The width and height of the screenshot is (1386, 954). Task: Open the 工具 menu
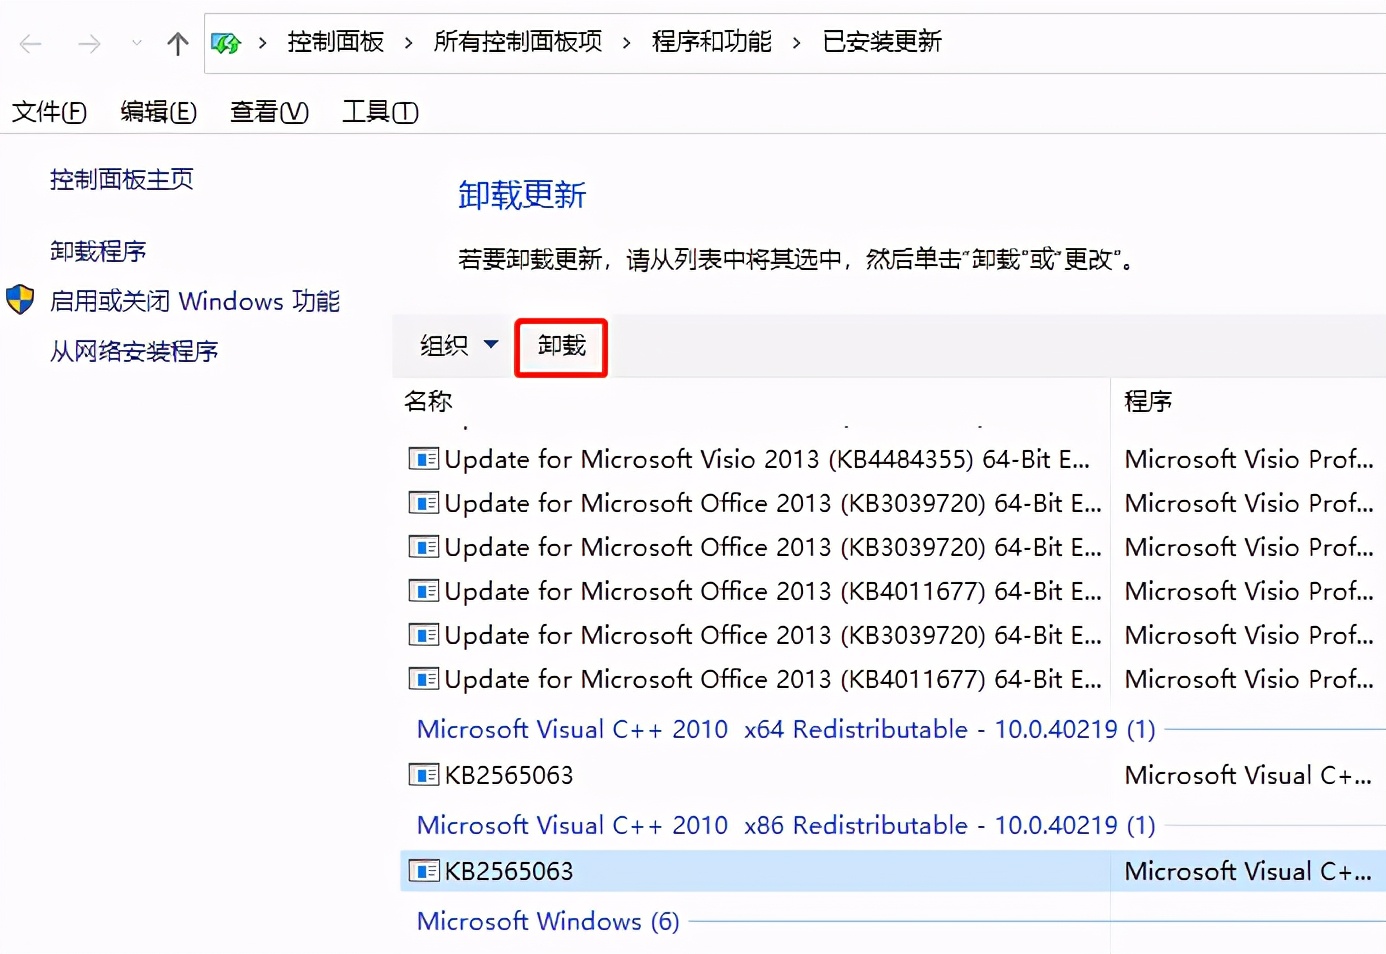379,112
